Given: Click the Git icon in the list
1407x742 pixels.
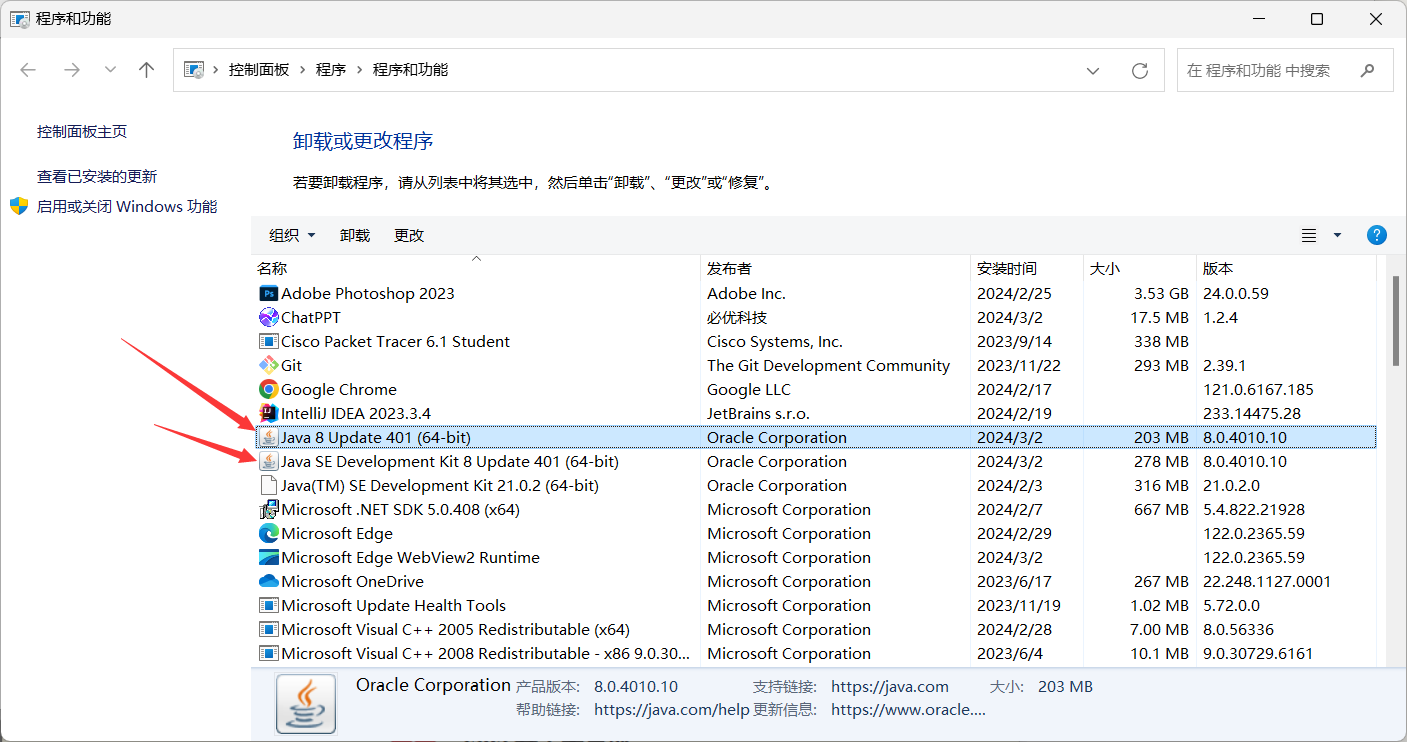Looking at the screenshot, I should (x=268, y=365).
